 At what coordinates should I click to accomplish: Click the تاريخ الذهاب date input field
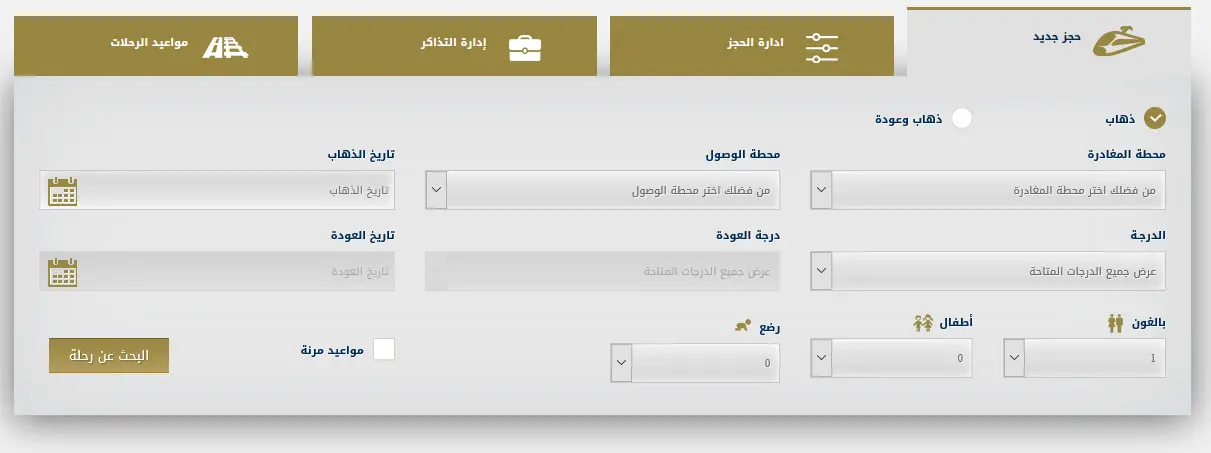pos(217,190)
